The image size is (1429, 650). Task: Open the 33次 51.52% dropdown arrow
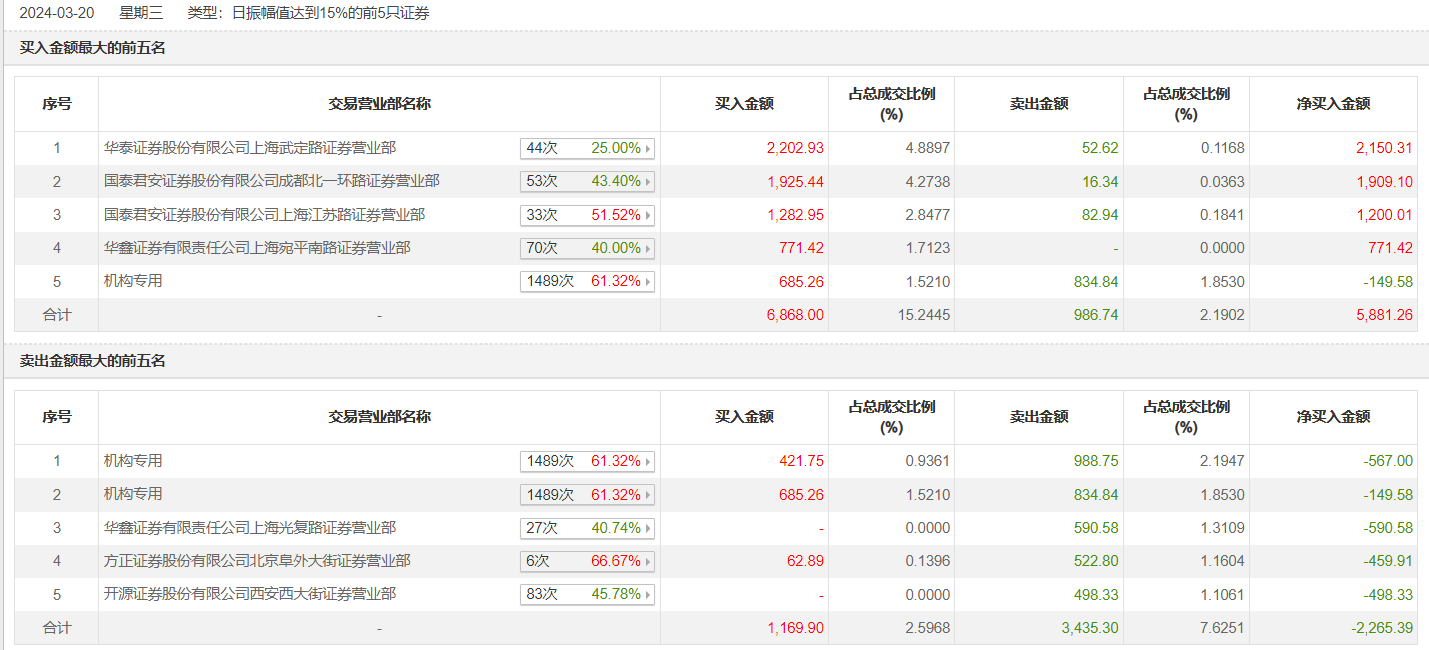[648, 215]
